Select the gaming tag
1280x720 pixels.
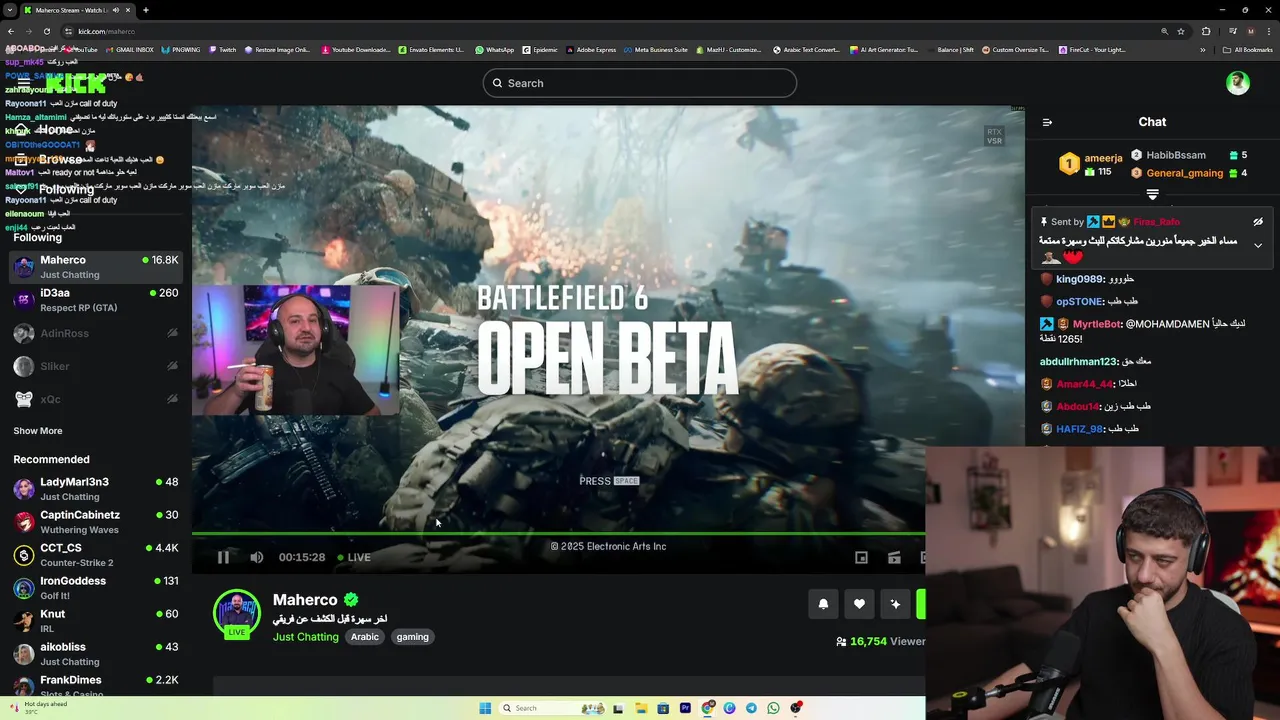click(412, 637)
